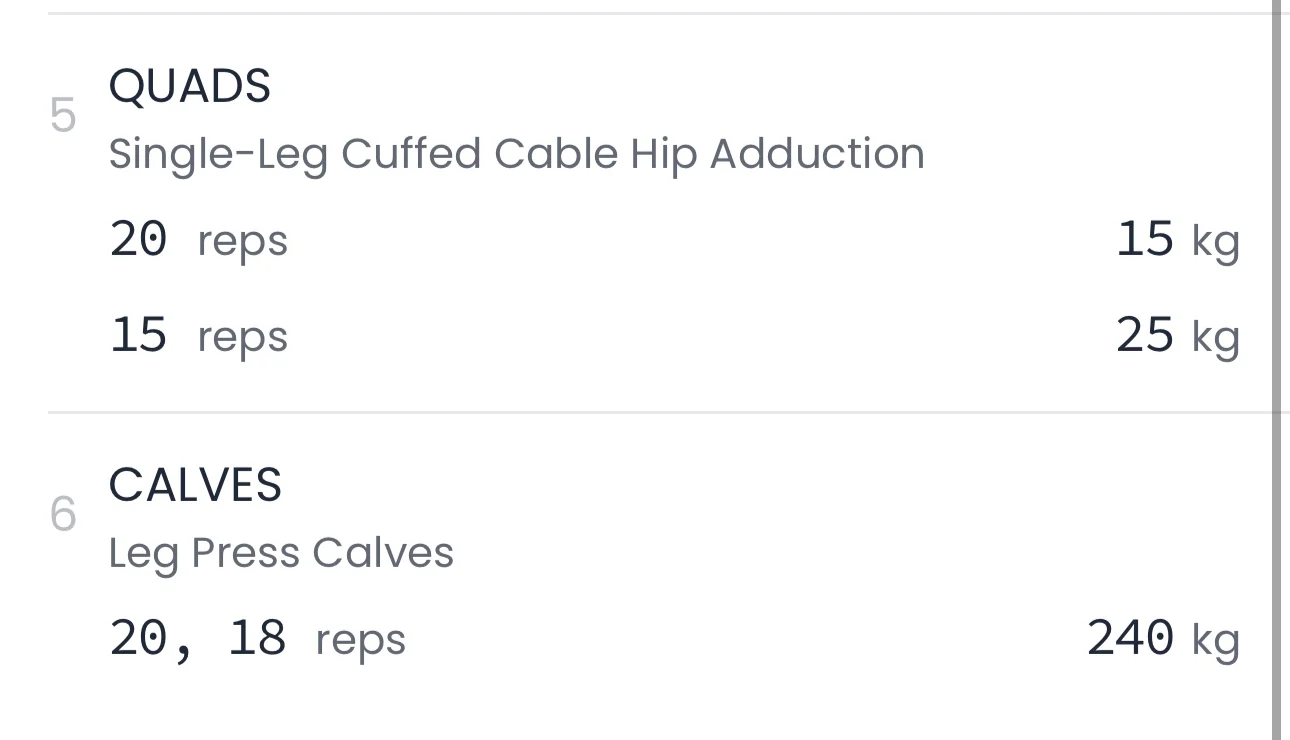This screenshot has width=1290, height=740.
Task: Click the QUADS muscle group heading
Action: 190,87
